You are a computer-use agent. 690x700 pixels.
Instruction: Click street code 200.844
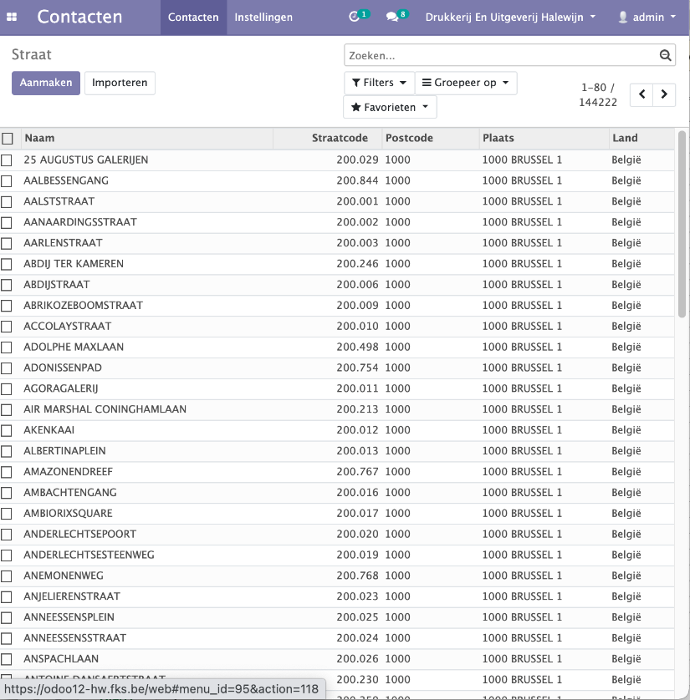click(357, 180)
